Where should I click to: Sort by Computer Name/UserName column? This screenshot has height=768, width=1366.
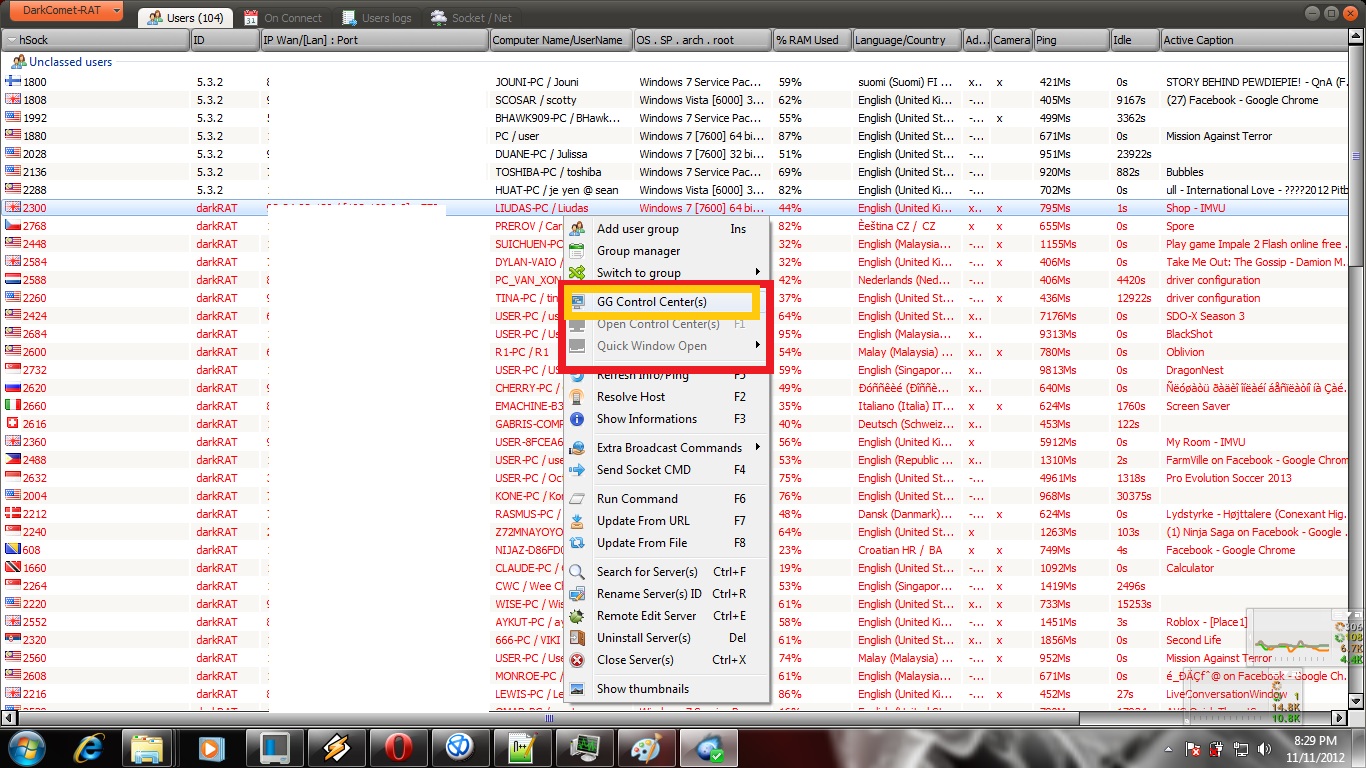[x=561, y=40]
